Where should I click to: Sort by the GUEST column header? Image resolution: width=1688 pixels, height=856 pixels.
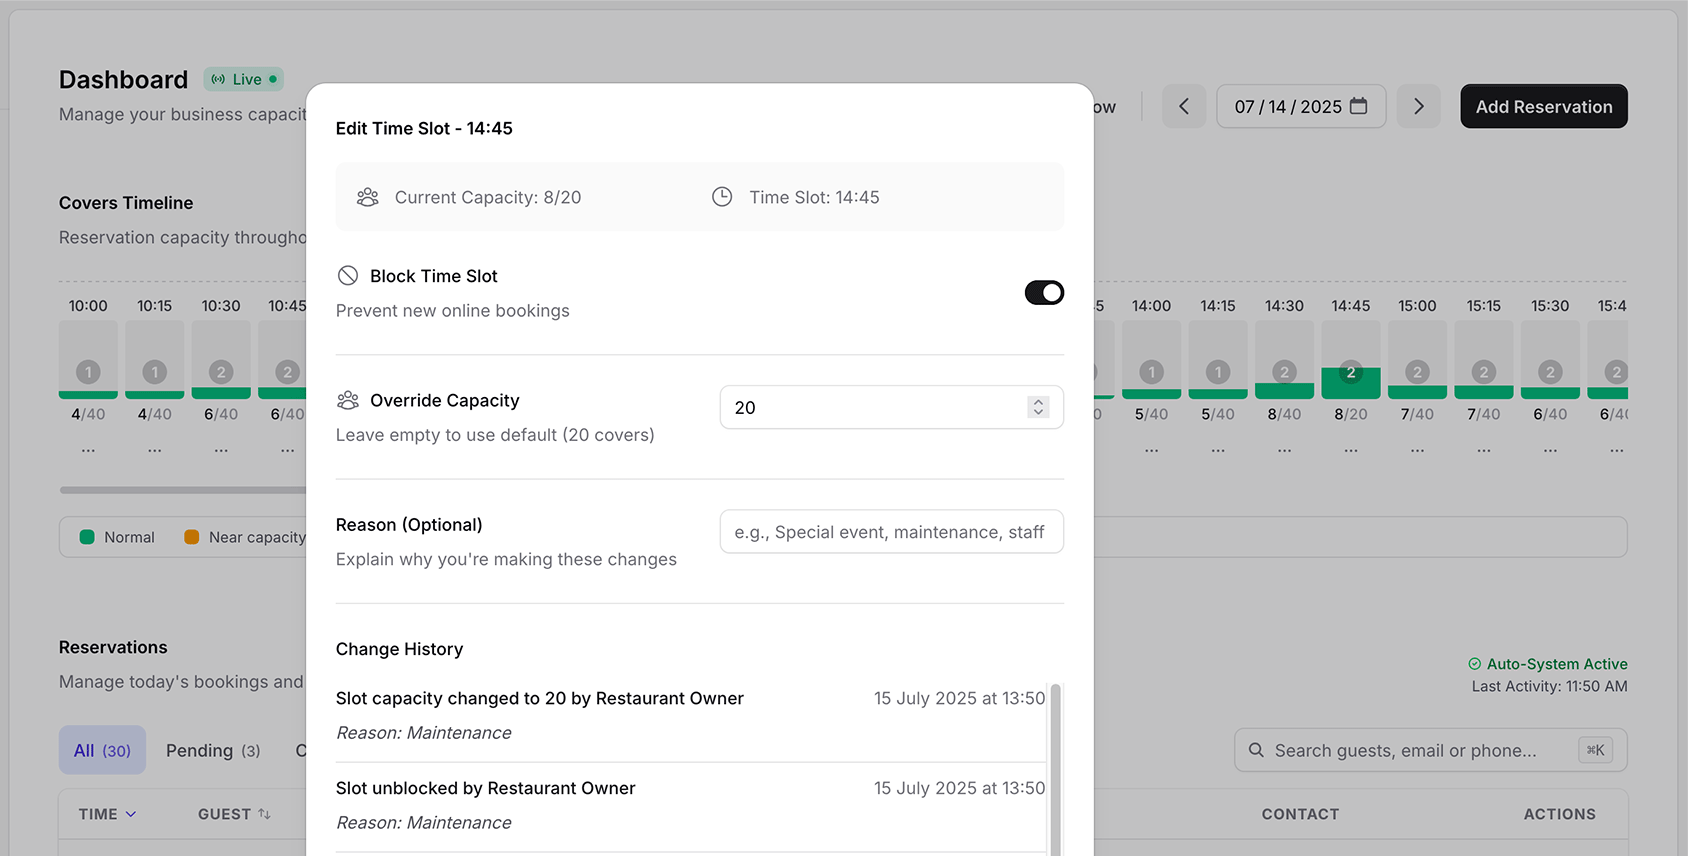(x=234, y=814)
